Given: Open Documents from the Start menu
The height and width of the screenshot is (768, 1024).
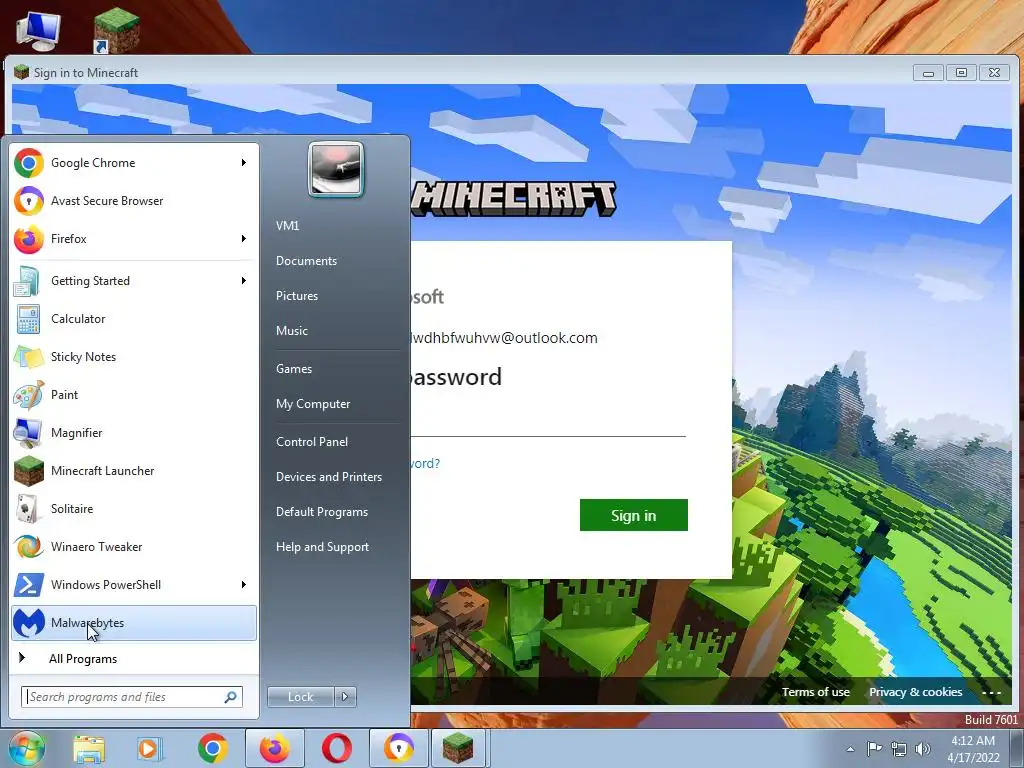Looking at the screenshot, I should (x=306, y=261).
